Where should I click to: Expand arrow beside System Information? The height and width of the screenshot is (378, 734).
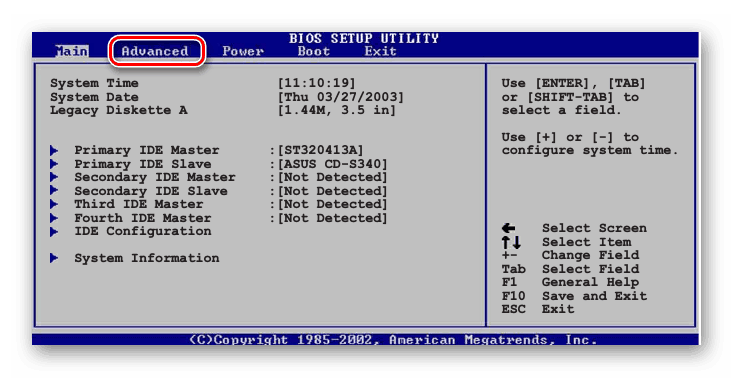point(54,258)
